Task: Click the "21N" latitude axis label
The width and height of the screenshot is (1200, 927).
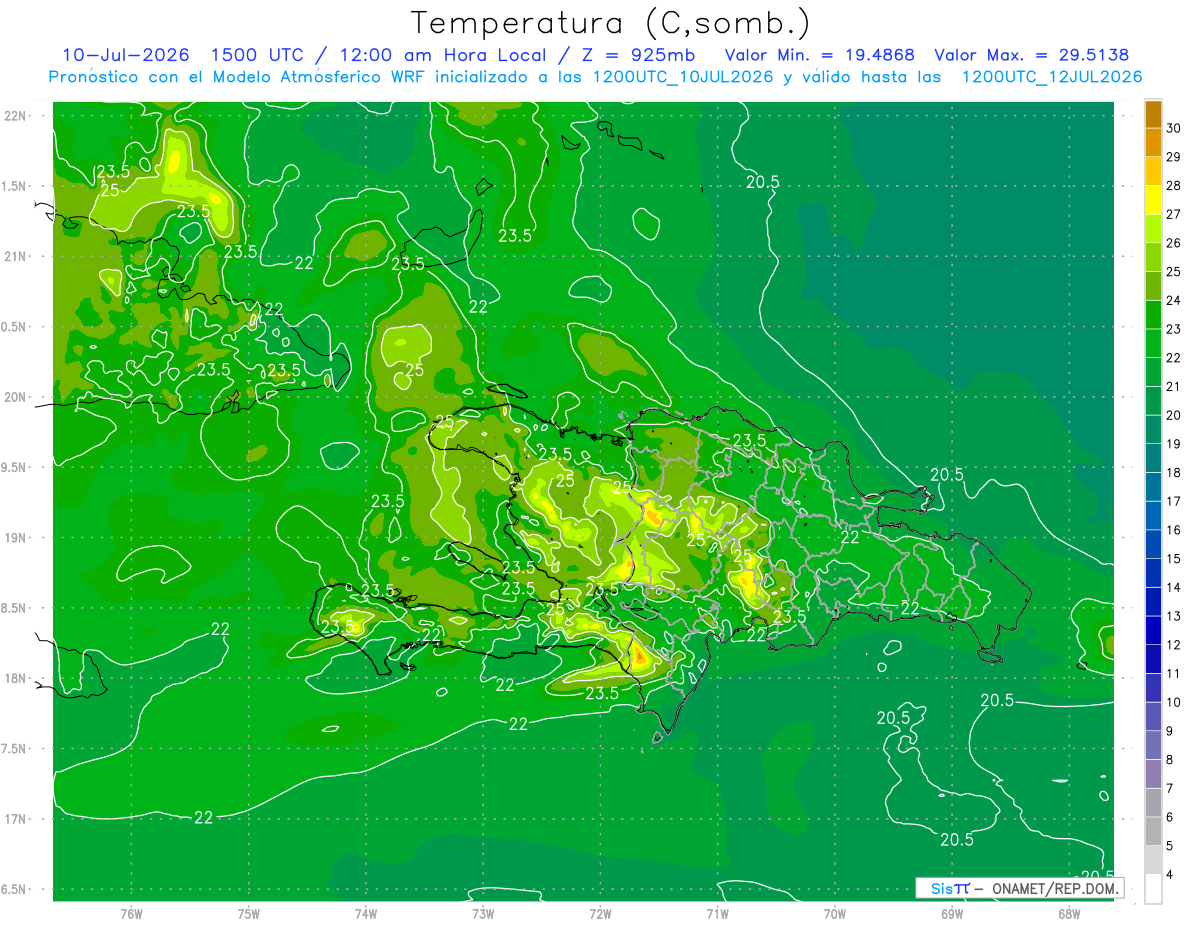Action: pos(16,257)
